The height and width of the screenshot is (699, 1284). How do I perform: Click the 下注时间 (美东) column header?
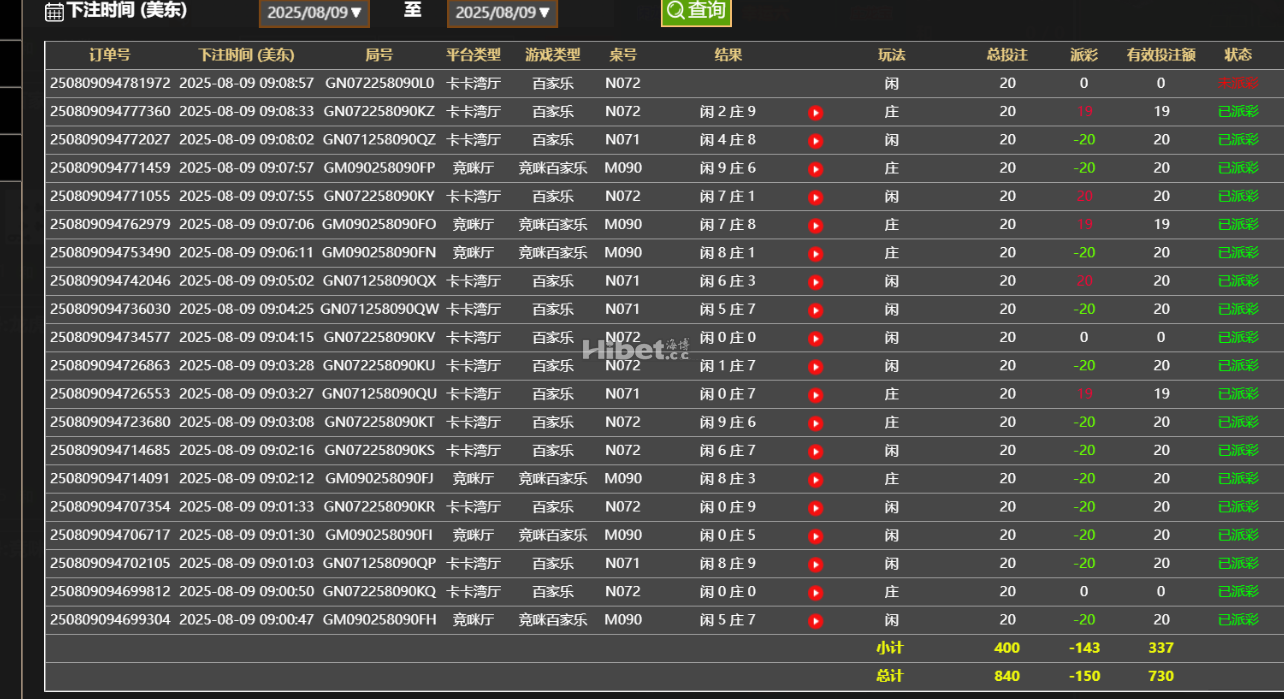[256, 55]
